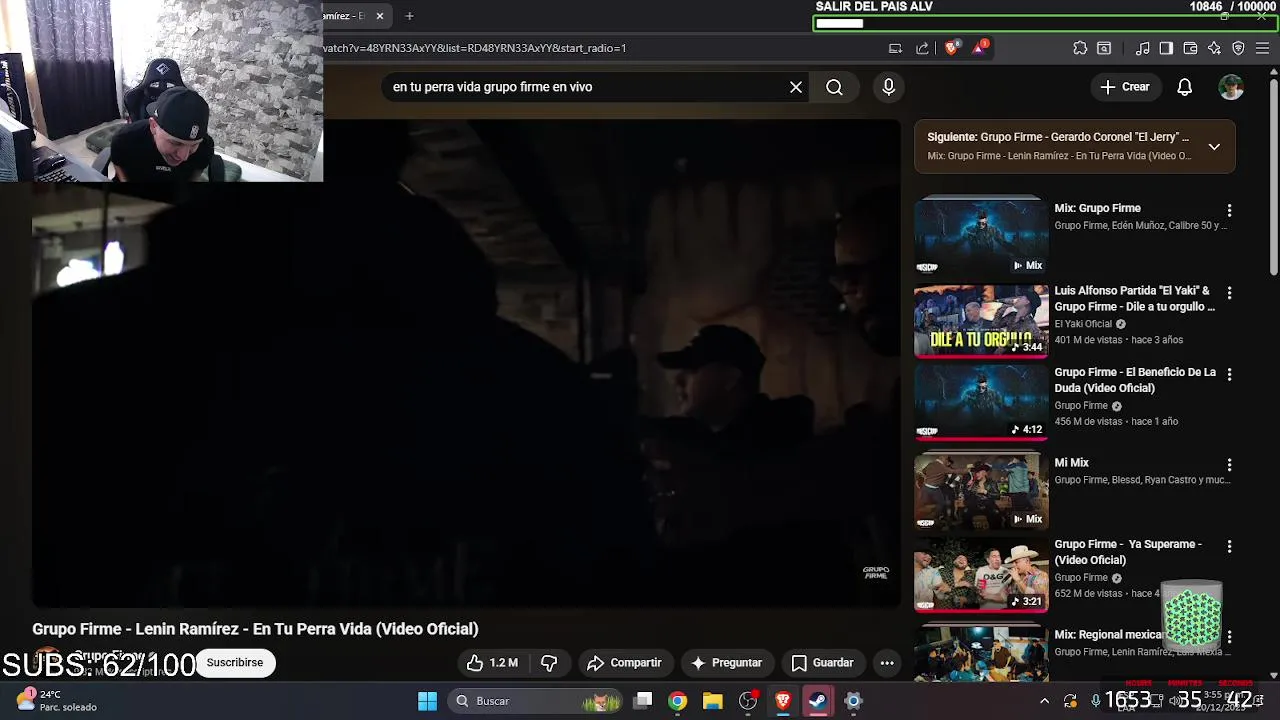Expand the Siguiente playlist panel chevron
The height and width of the screenshot is (720, 1280).
(x=1214, y=147)
